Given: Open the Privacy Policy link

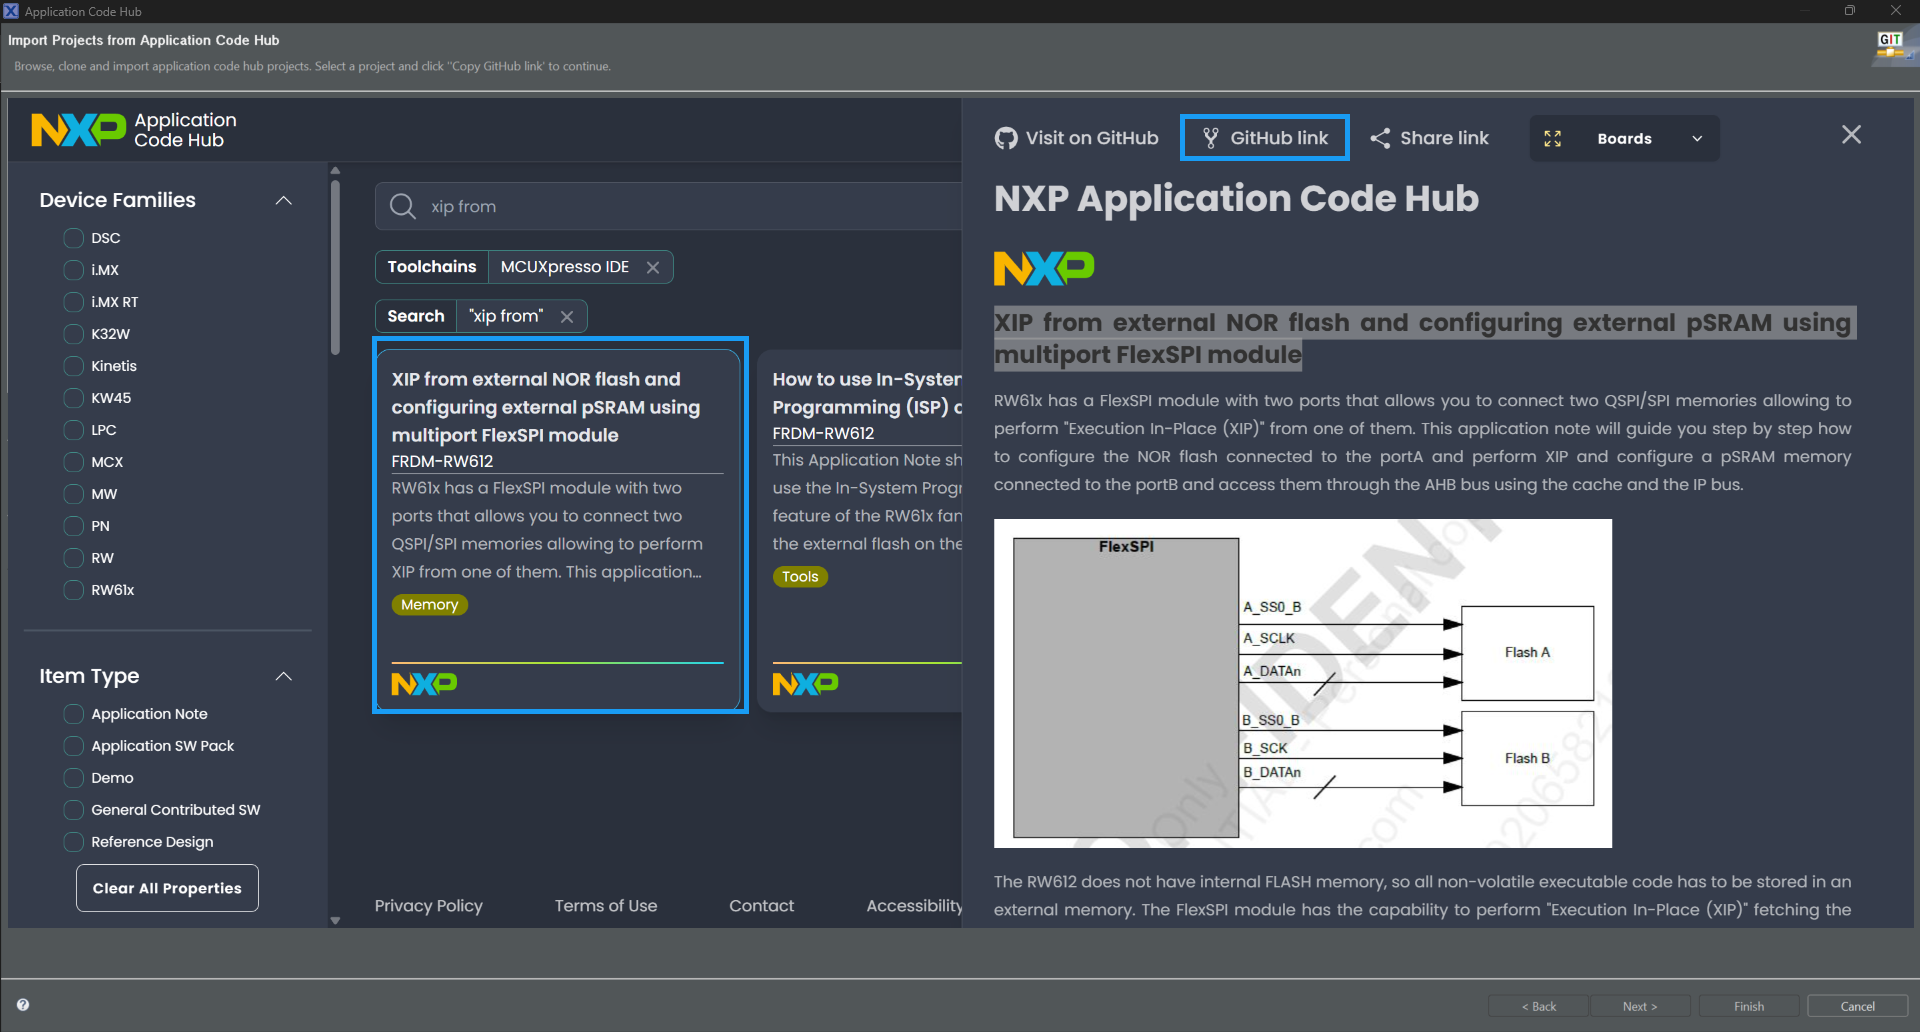Looking at the screenshot, I should [428, 906].
